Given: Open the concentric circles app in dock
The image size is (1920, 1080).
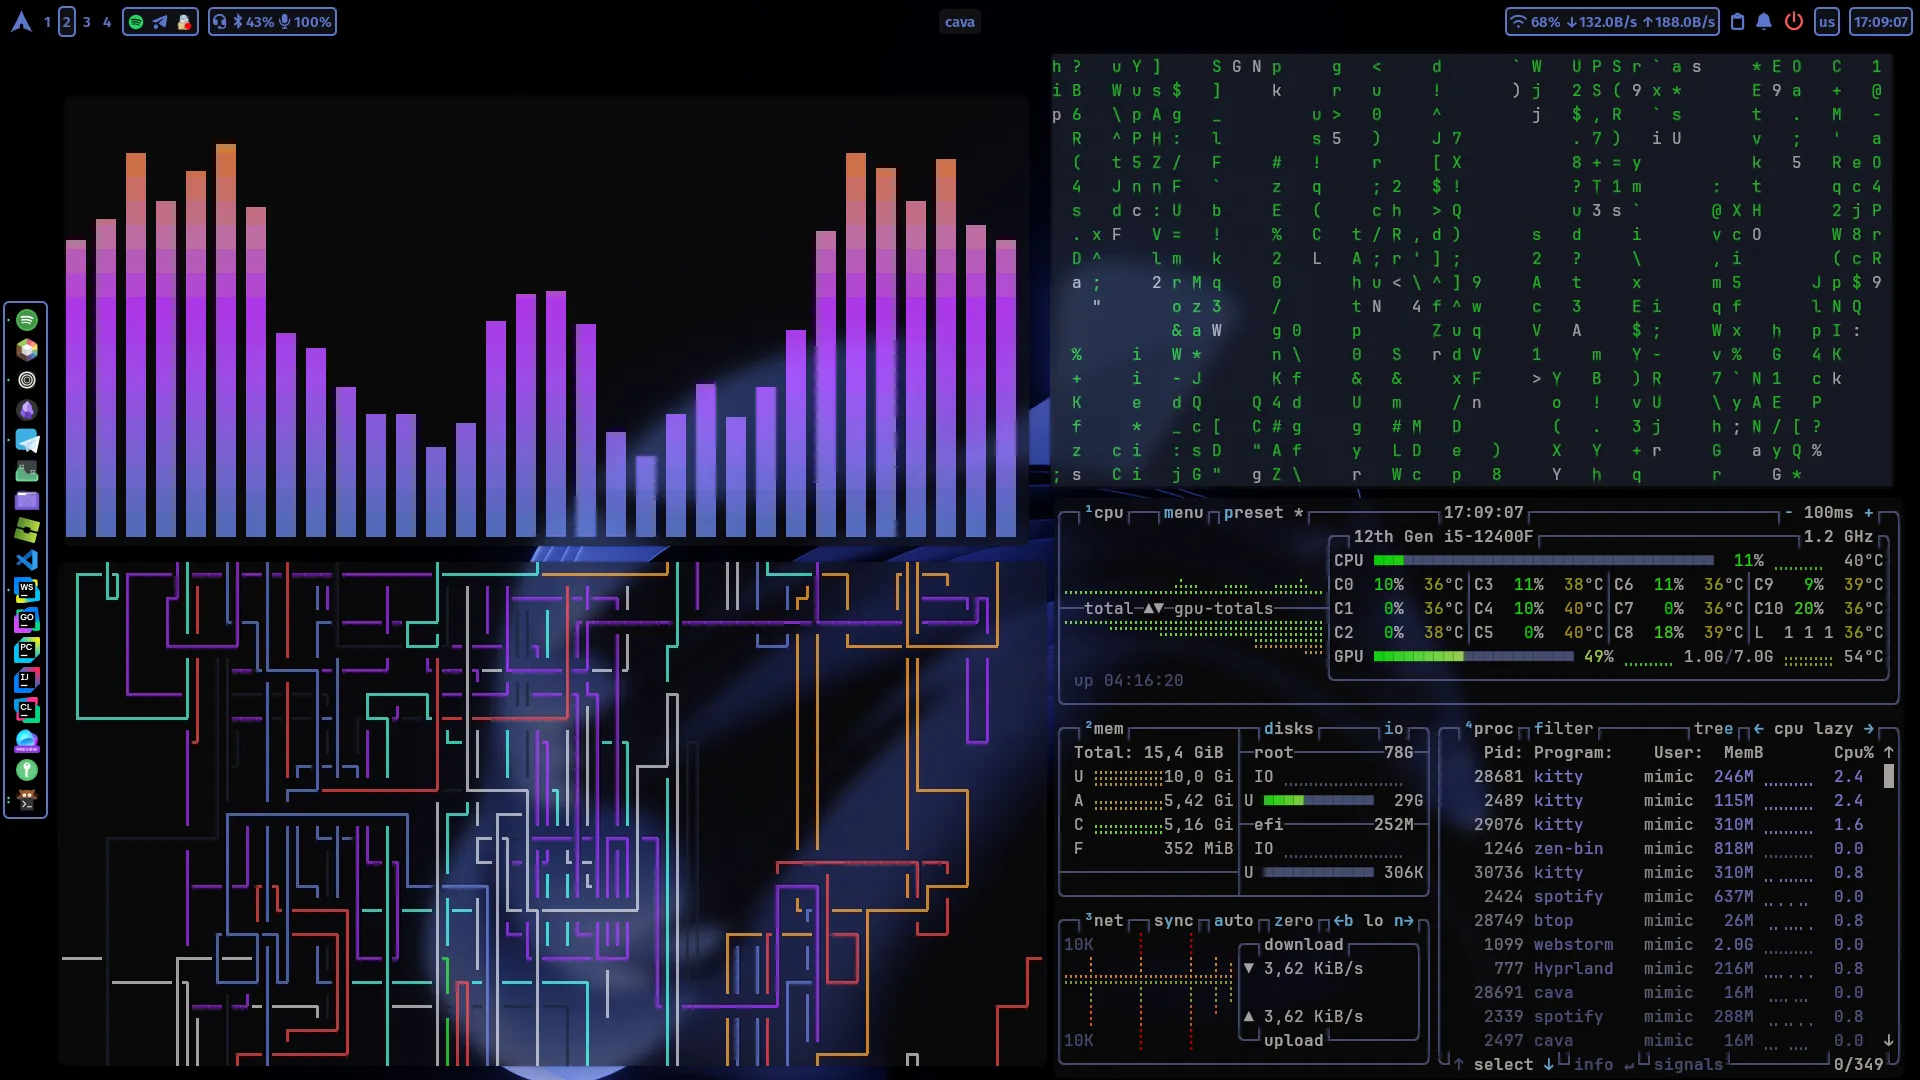Looking at the screenshot, I should tap(27, 380).
